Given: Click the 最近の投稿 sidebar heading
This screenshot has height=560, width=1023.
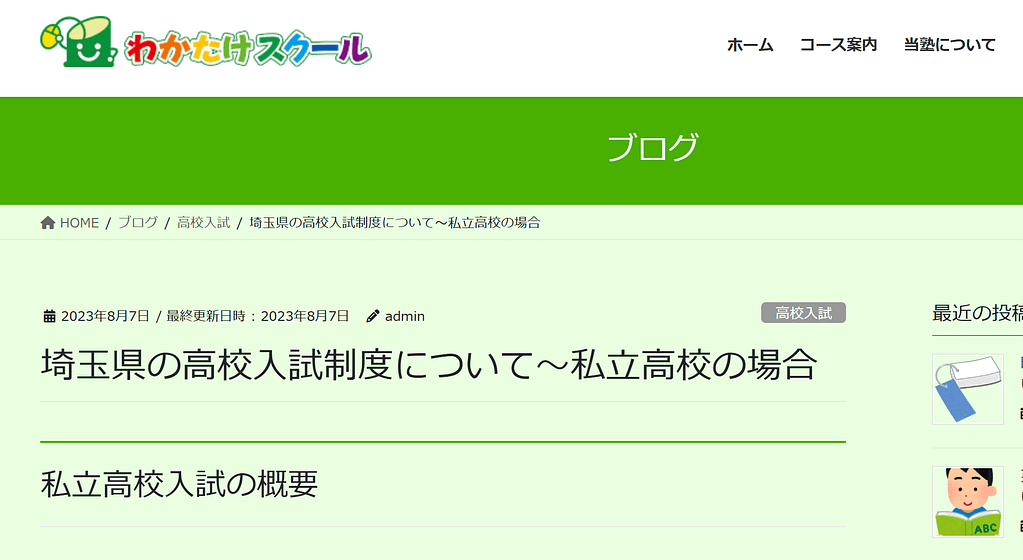Looking at the screenshot, I should tap(976, 313).
